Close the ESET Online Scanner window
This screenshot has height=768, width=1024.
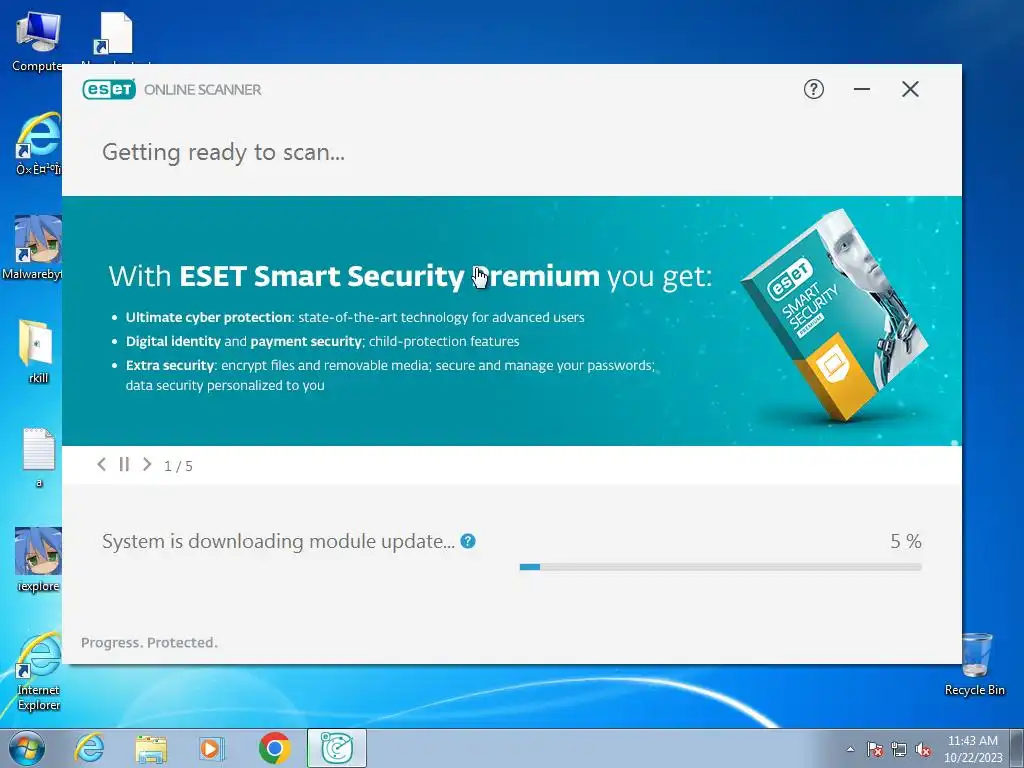click(910, 89)
